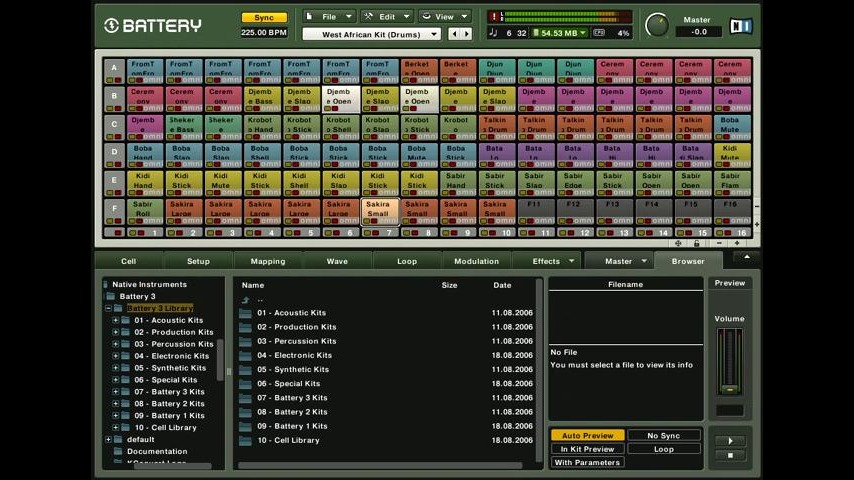The image size is (854, 480).
Task: Click the voices note icon in header
Action: (x=493, y=33)
